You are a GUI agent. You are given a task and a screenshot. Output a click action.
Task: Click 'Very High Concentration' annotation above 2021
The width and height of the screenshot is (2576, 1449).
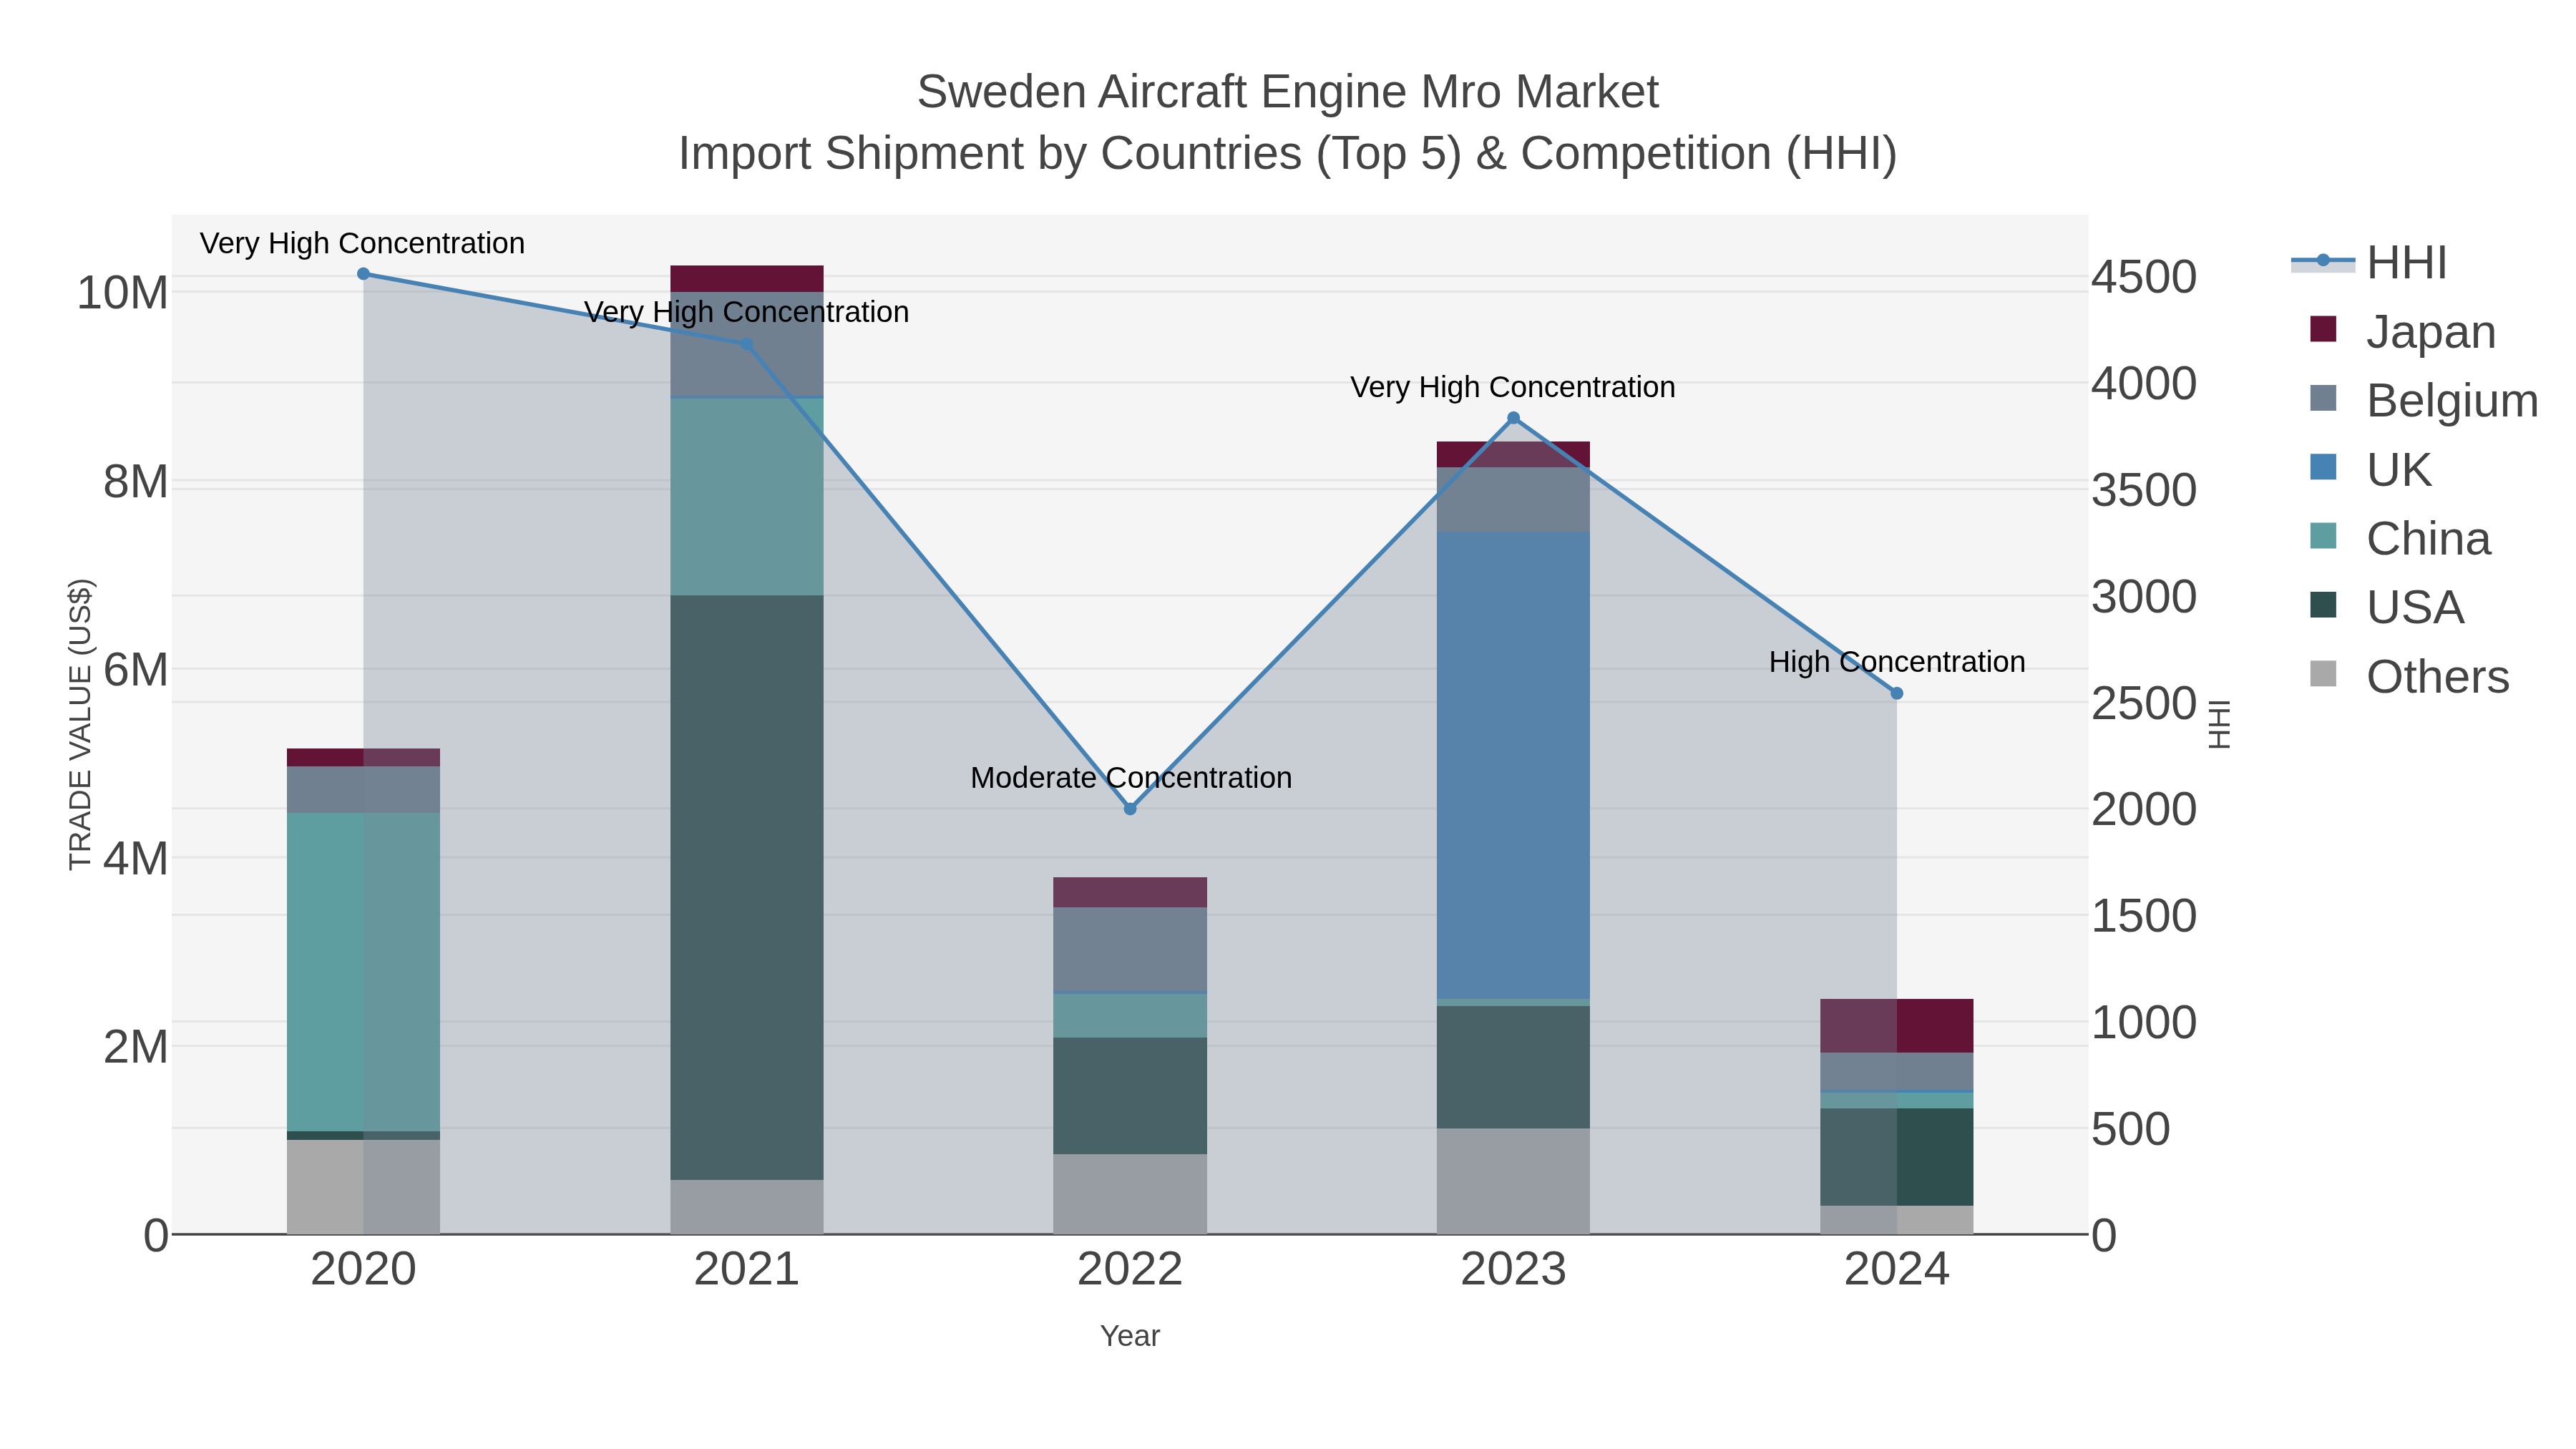[746, 312]
